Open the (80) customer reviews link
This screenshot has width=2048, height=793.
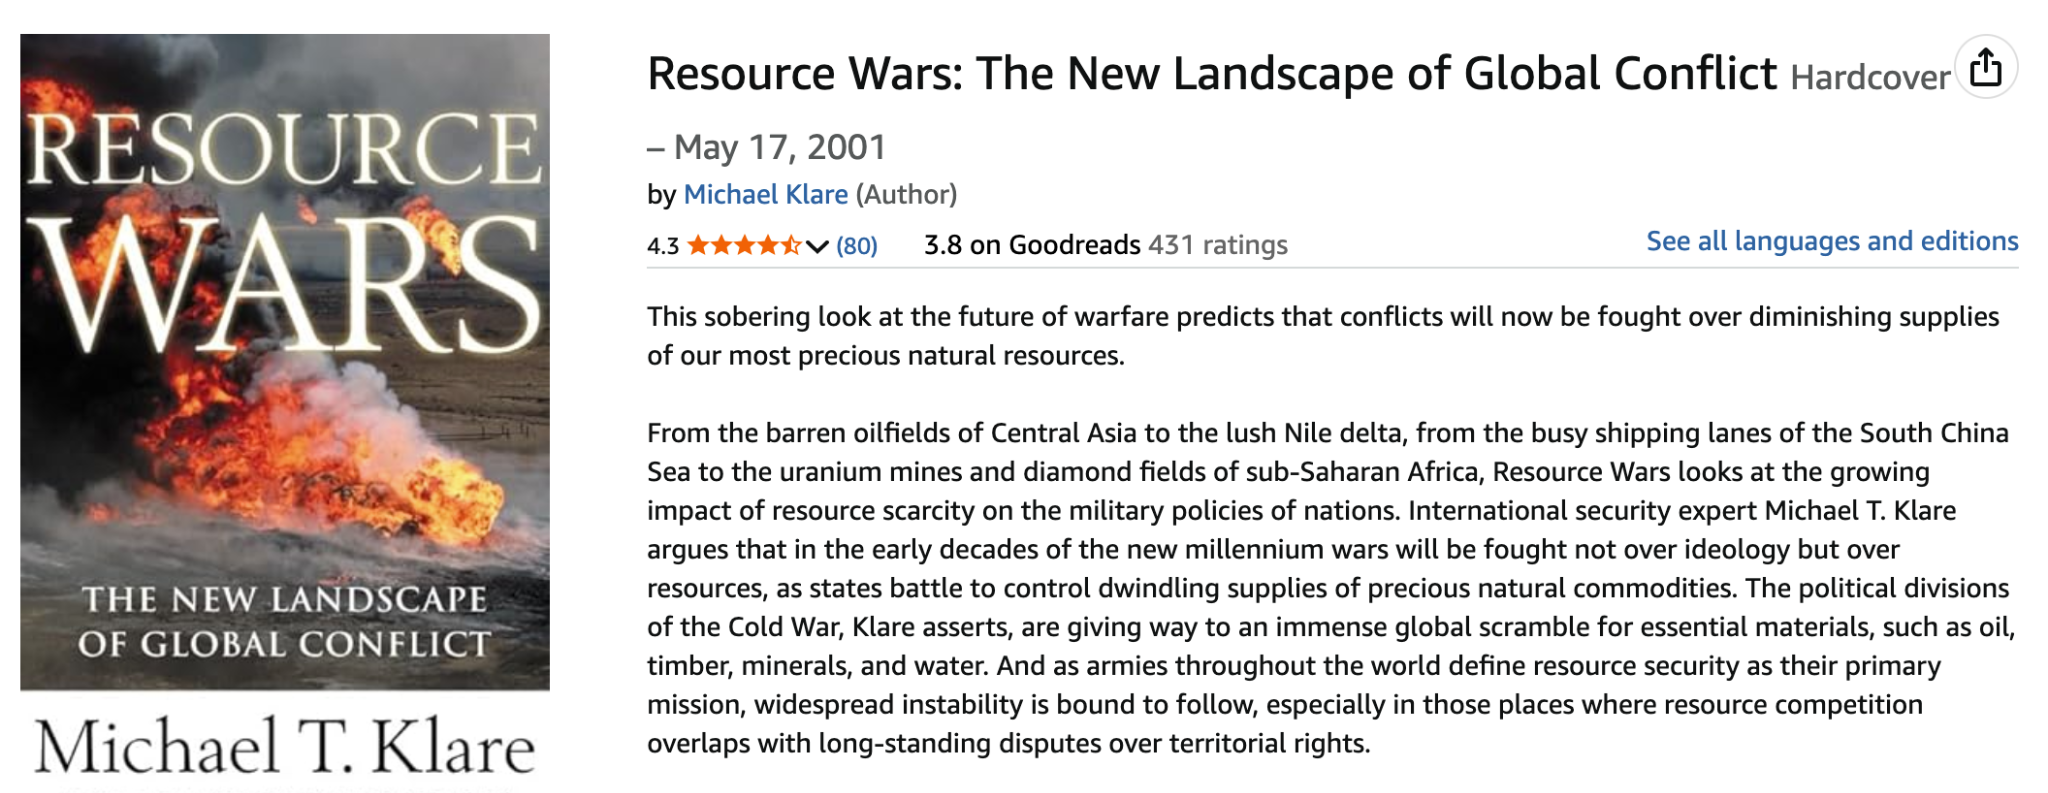tap(856, 246)
